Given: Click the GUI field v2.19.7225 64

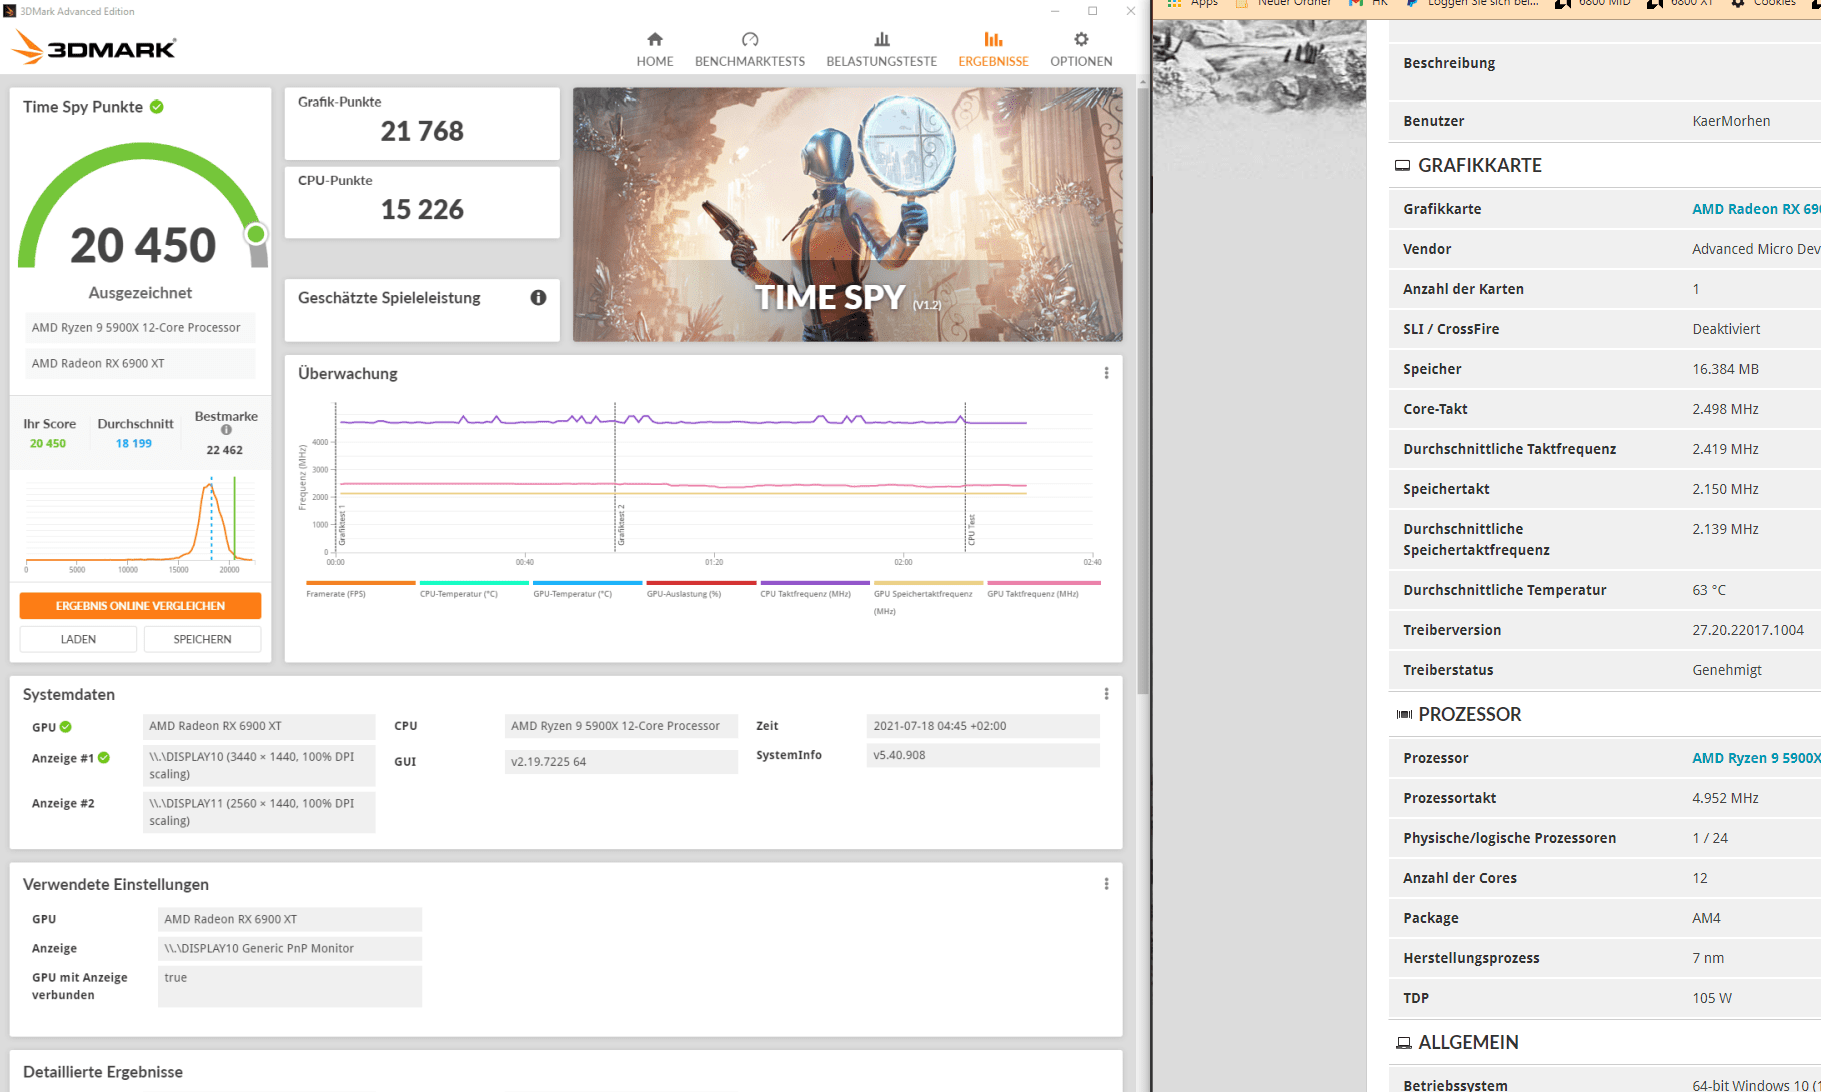Looking at the screenshot, I should [x=621, y=762].
